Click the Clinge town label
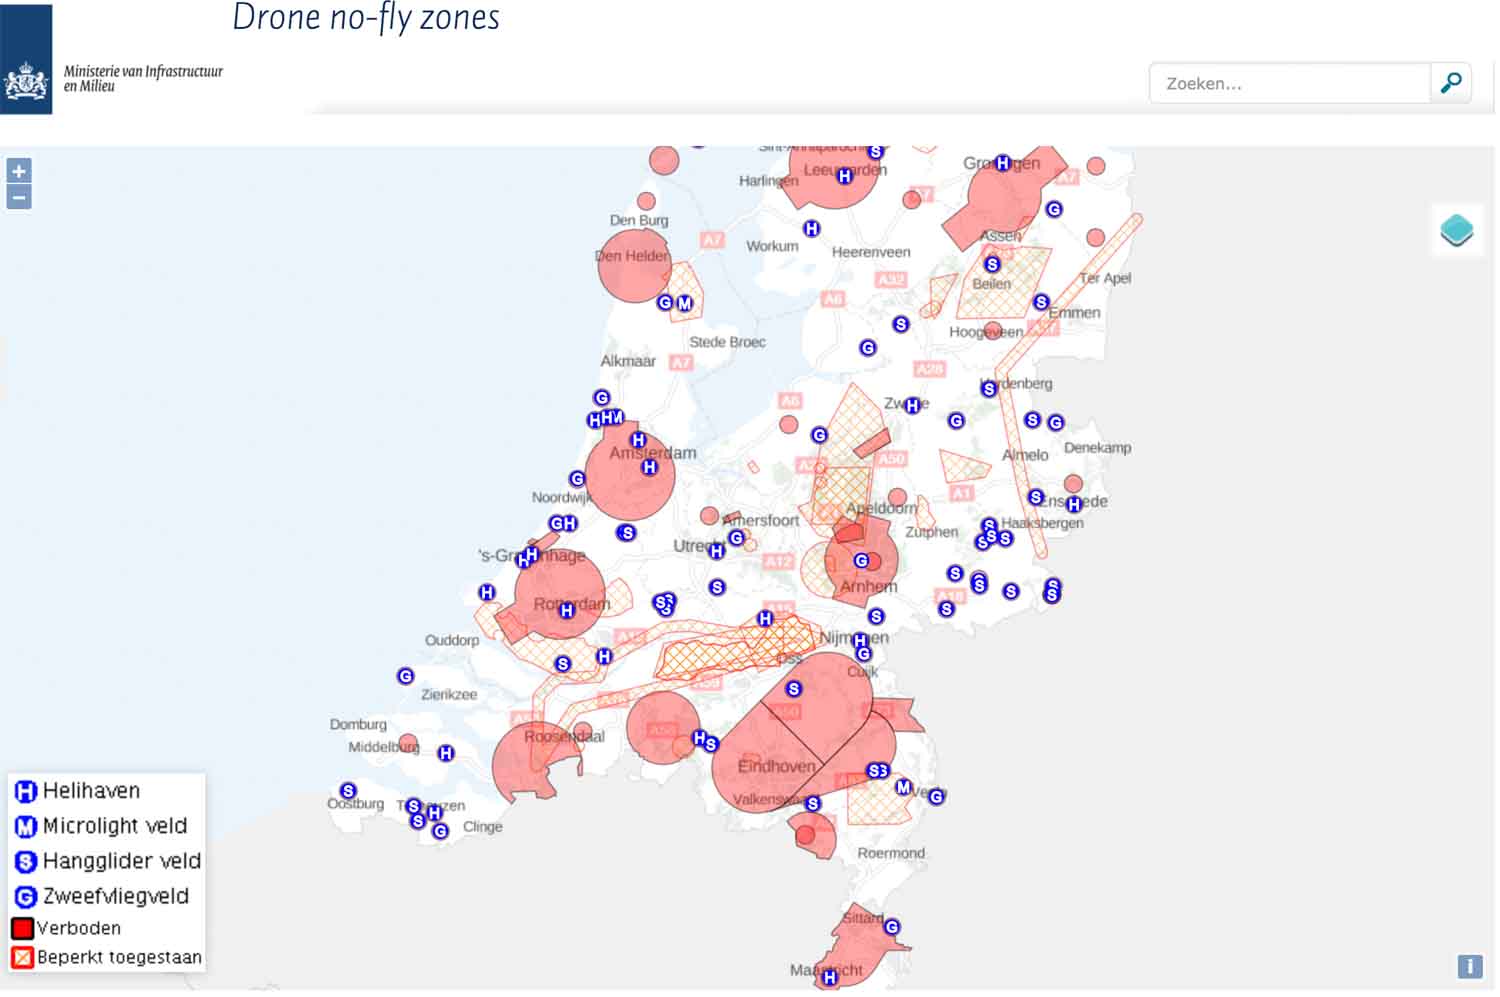1500x997 pixels. [483, 827]
